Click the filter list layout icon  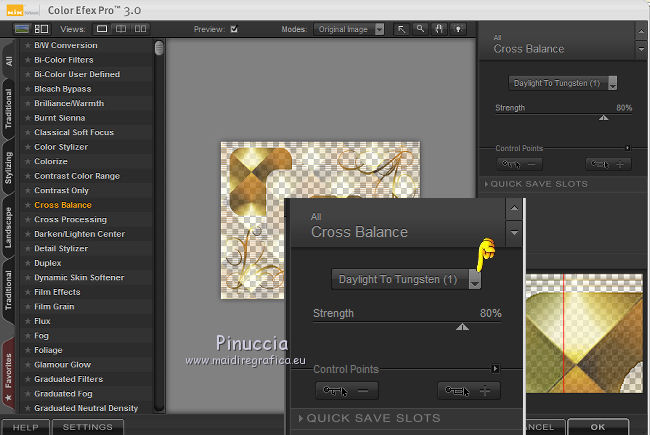point(41,29)
